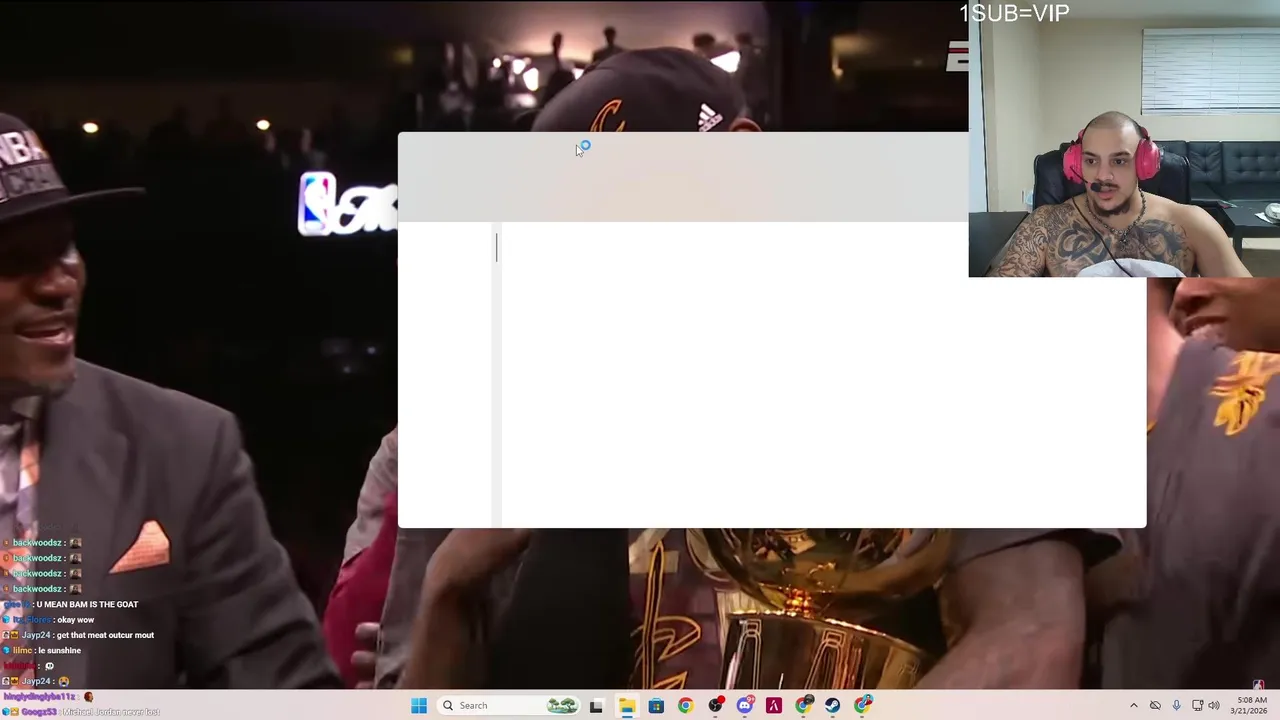Show hidden system tray icons

[x=1133, y=706]
